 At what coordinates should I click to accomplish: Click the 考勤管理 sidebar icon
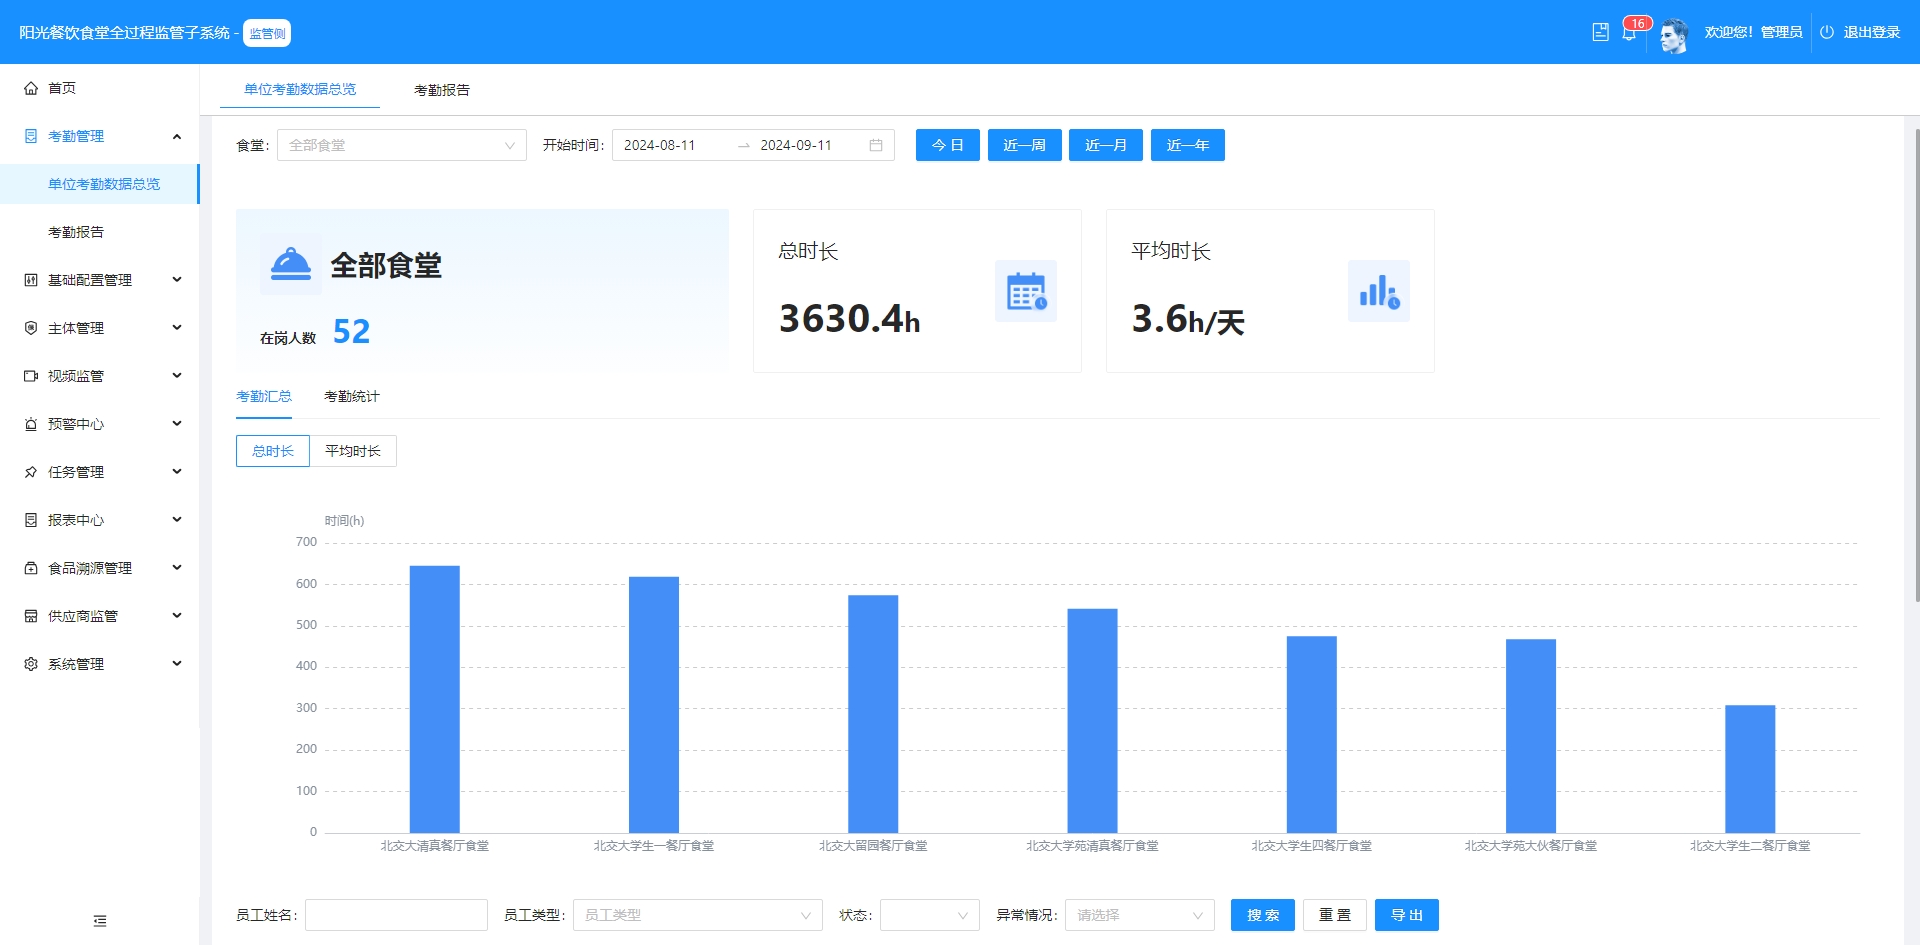[x=31, y=136]
